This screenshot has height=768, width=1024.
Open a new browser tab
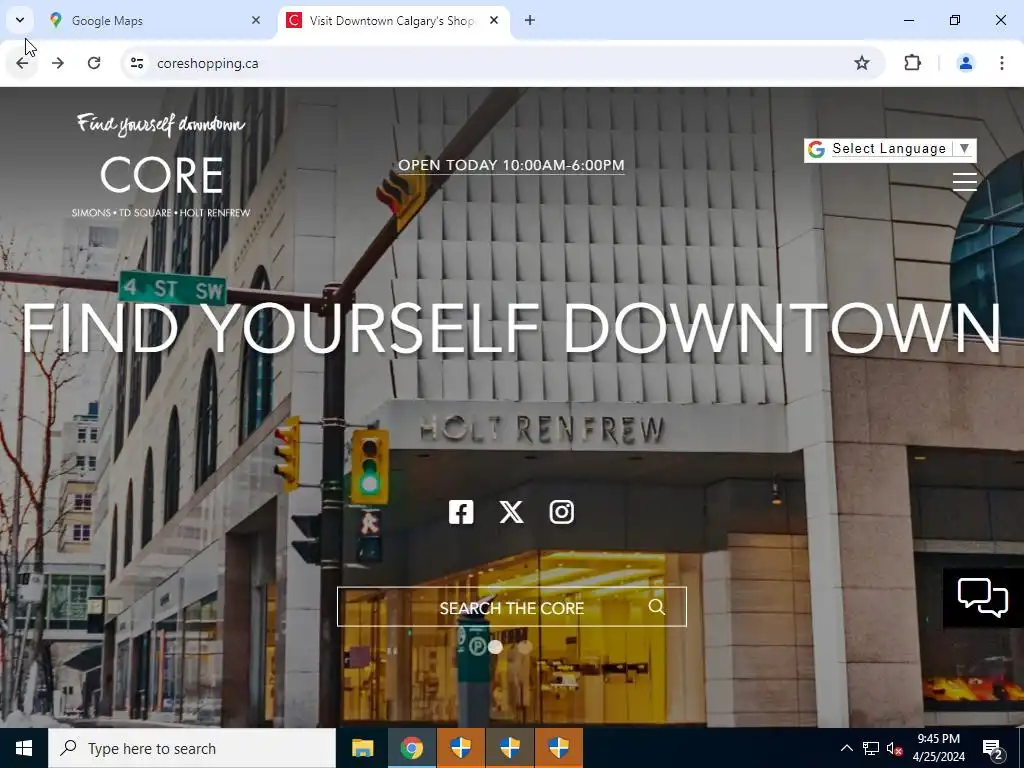530,20
